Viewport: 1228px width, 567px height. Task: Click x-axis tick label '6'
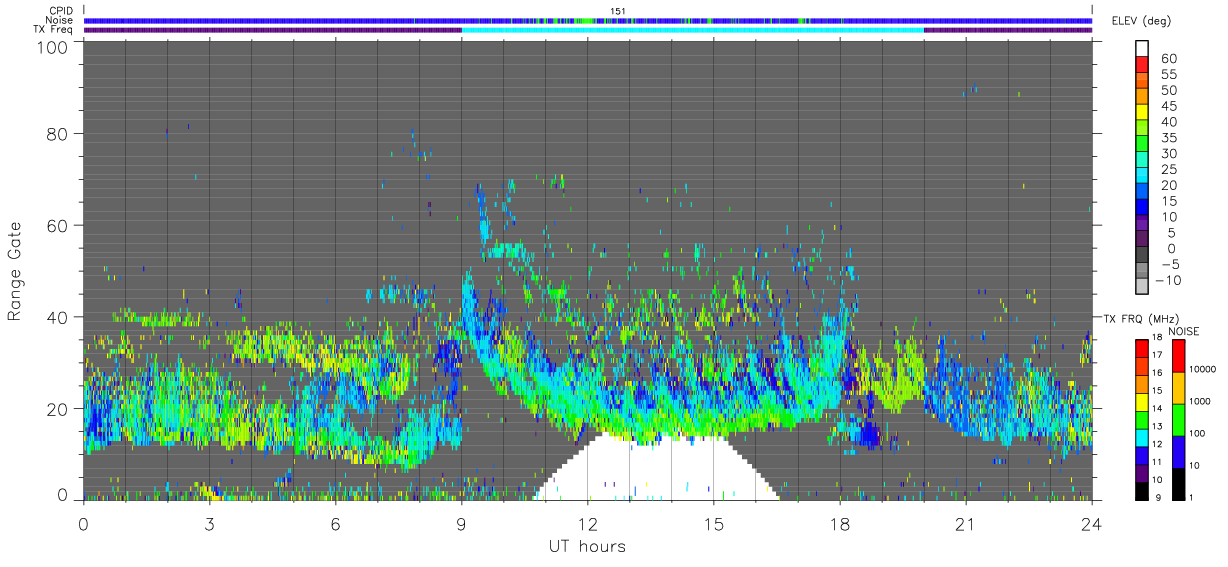click(336, 523)
